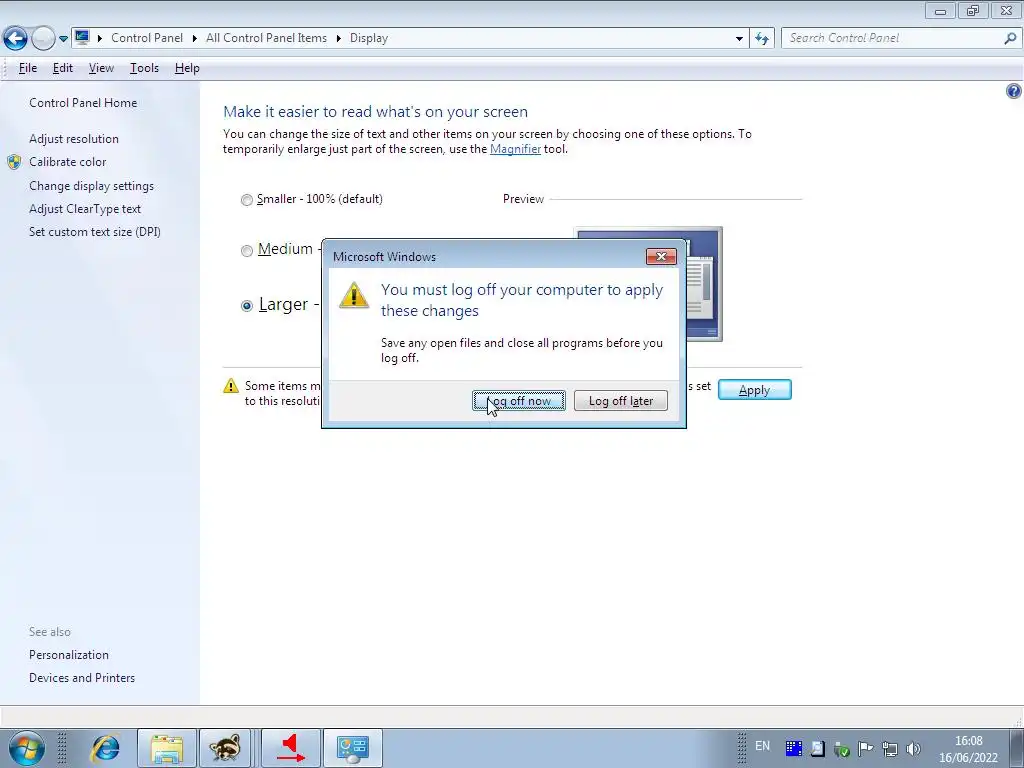The image size is (1024, 768).
Task: Open Adjust resolution link
Action: [x=74, y=138]
